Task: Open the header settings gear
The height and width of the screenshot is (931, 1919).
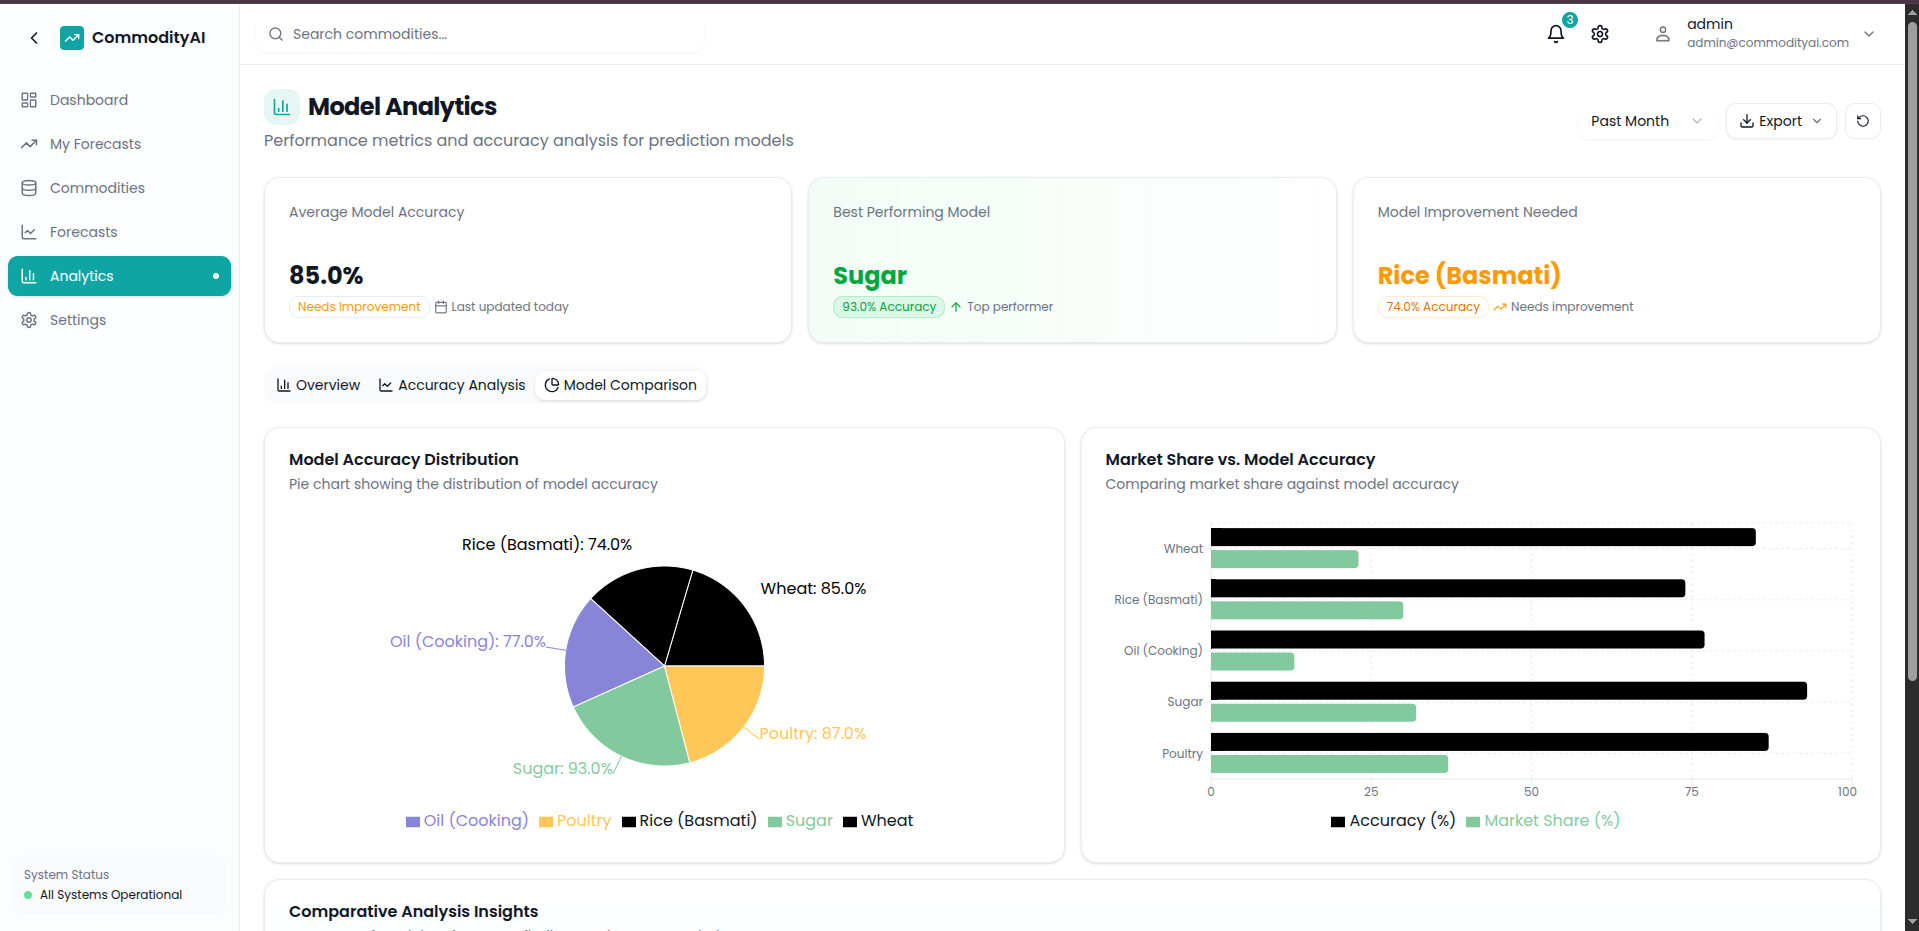Action: coord(1600,34)
